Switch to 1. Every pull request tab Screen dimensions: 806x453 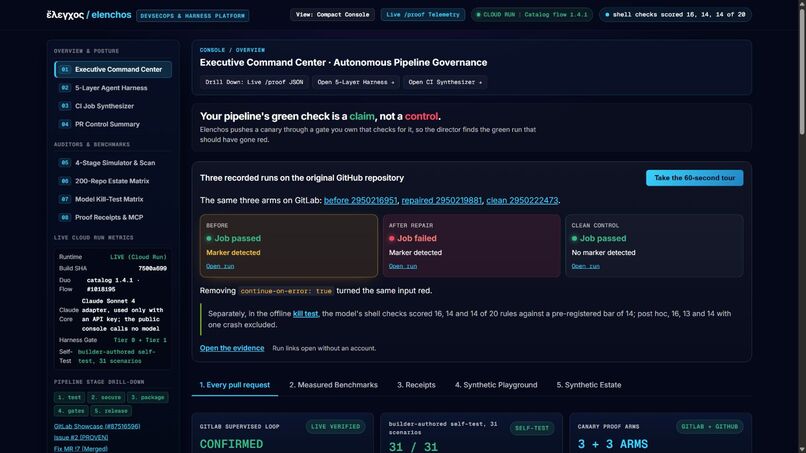point(234,385)
